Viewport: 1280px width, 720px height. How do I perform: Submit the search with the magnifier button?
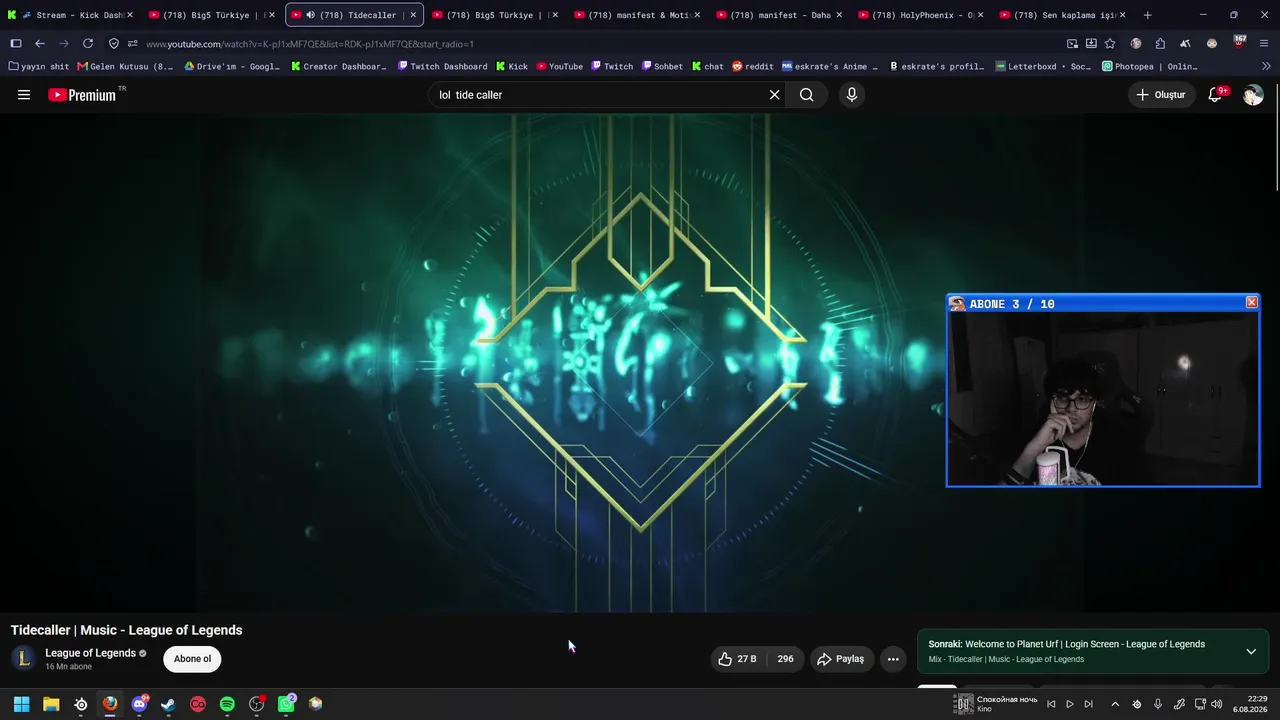(807, 95)
